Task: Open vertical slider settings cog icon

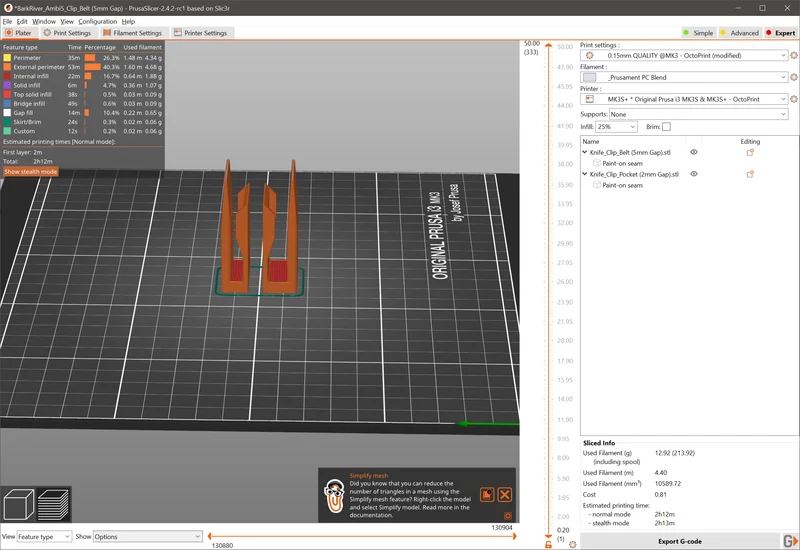Action: tap(572, 544)
